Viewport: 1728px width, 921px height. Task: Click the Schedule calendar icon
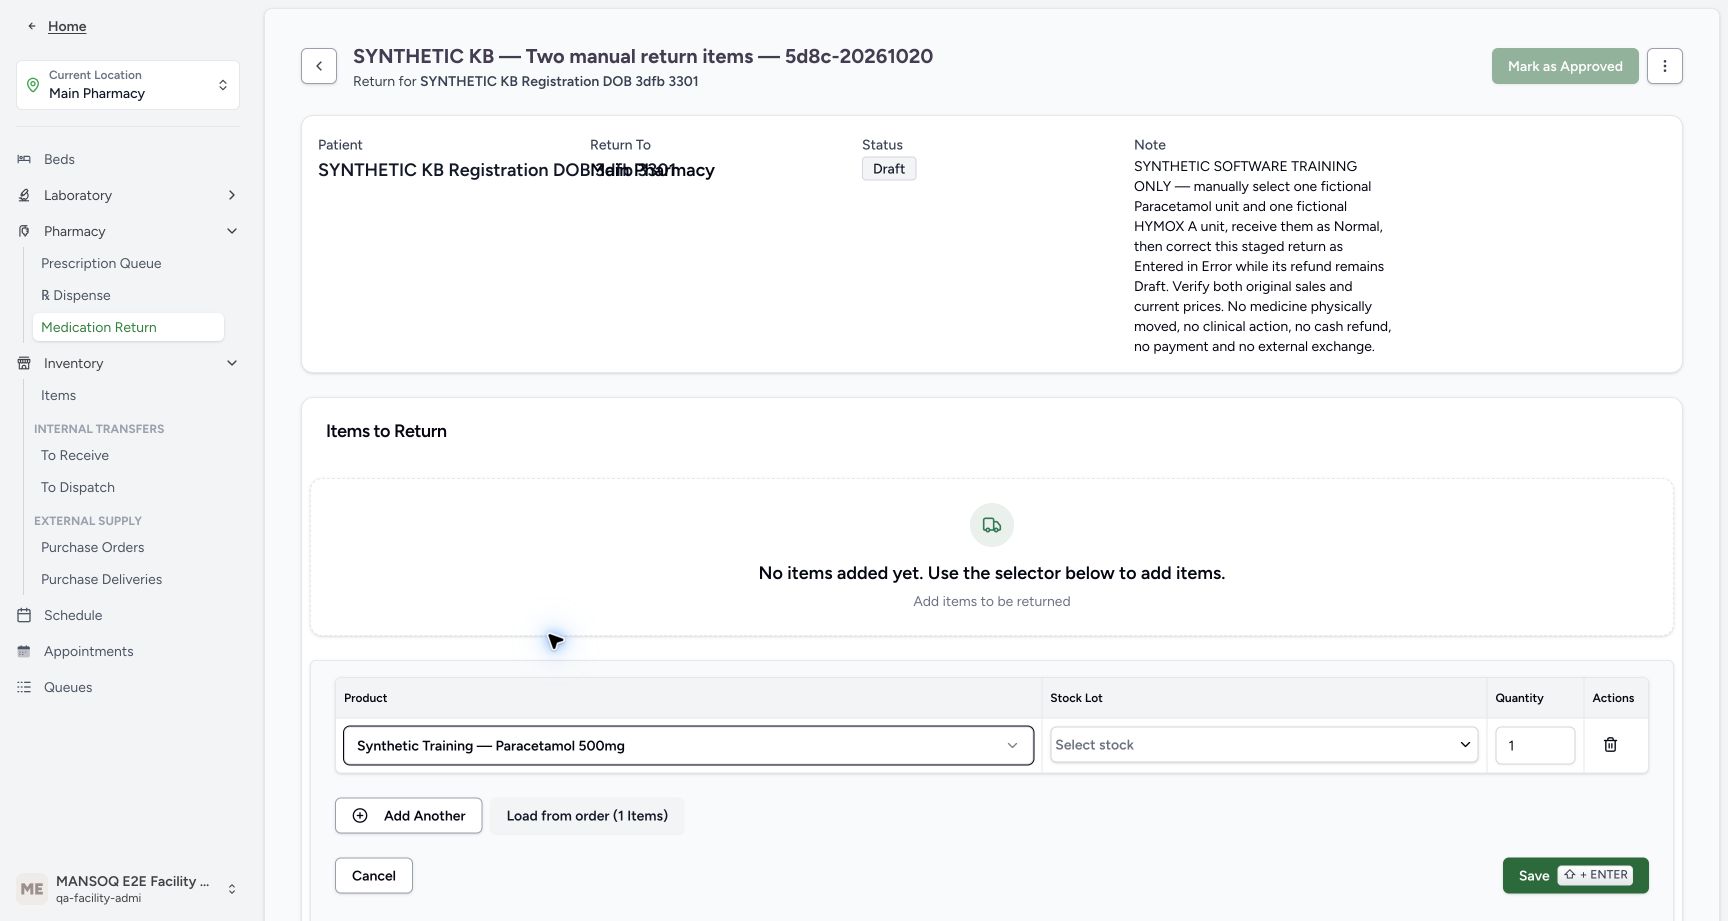tap(24, 615)
